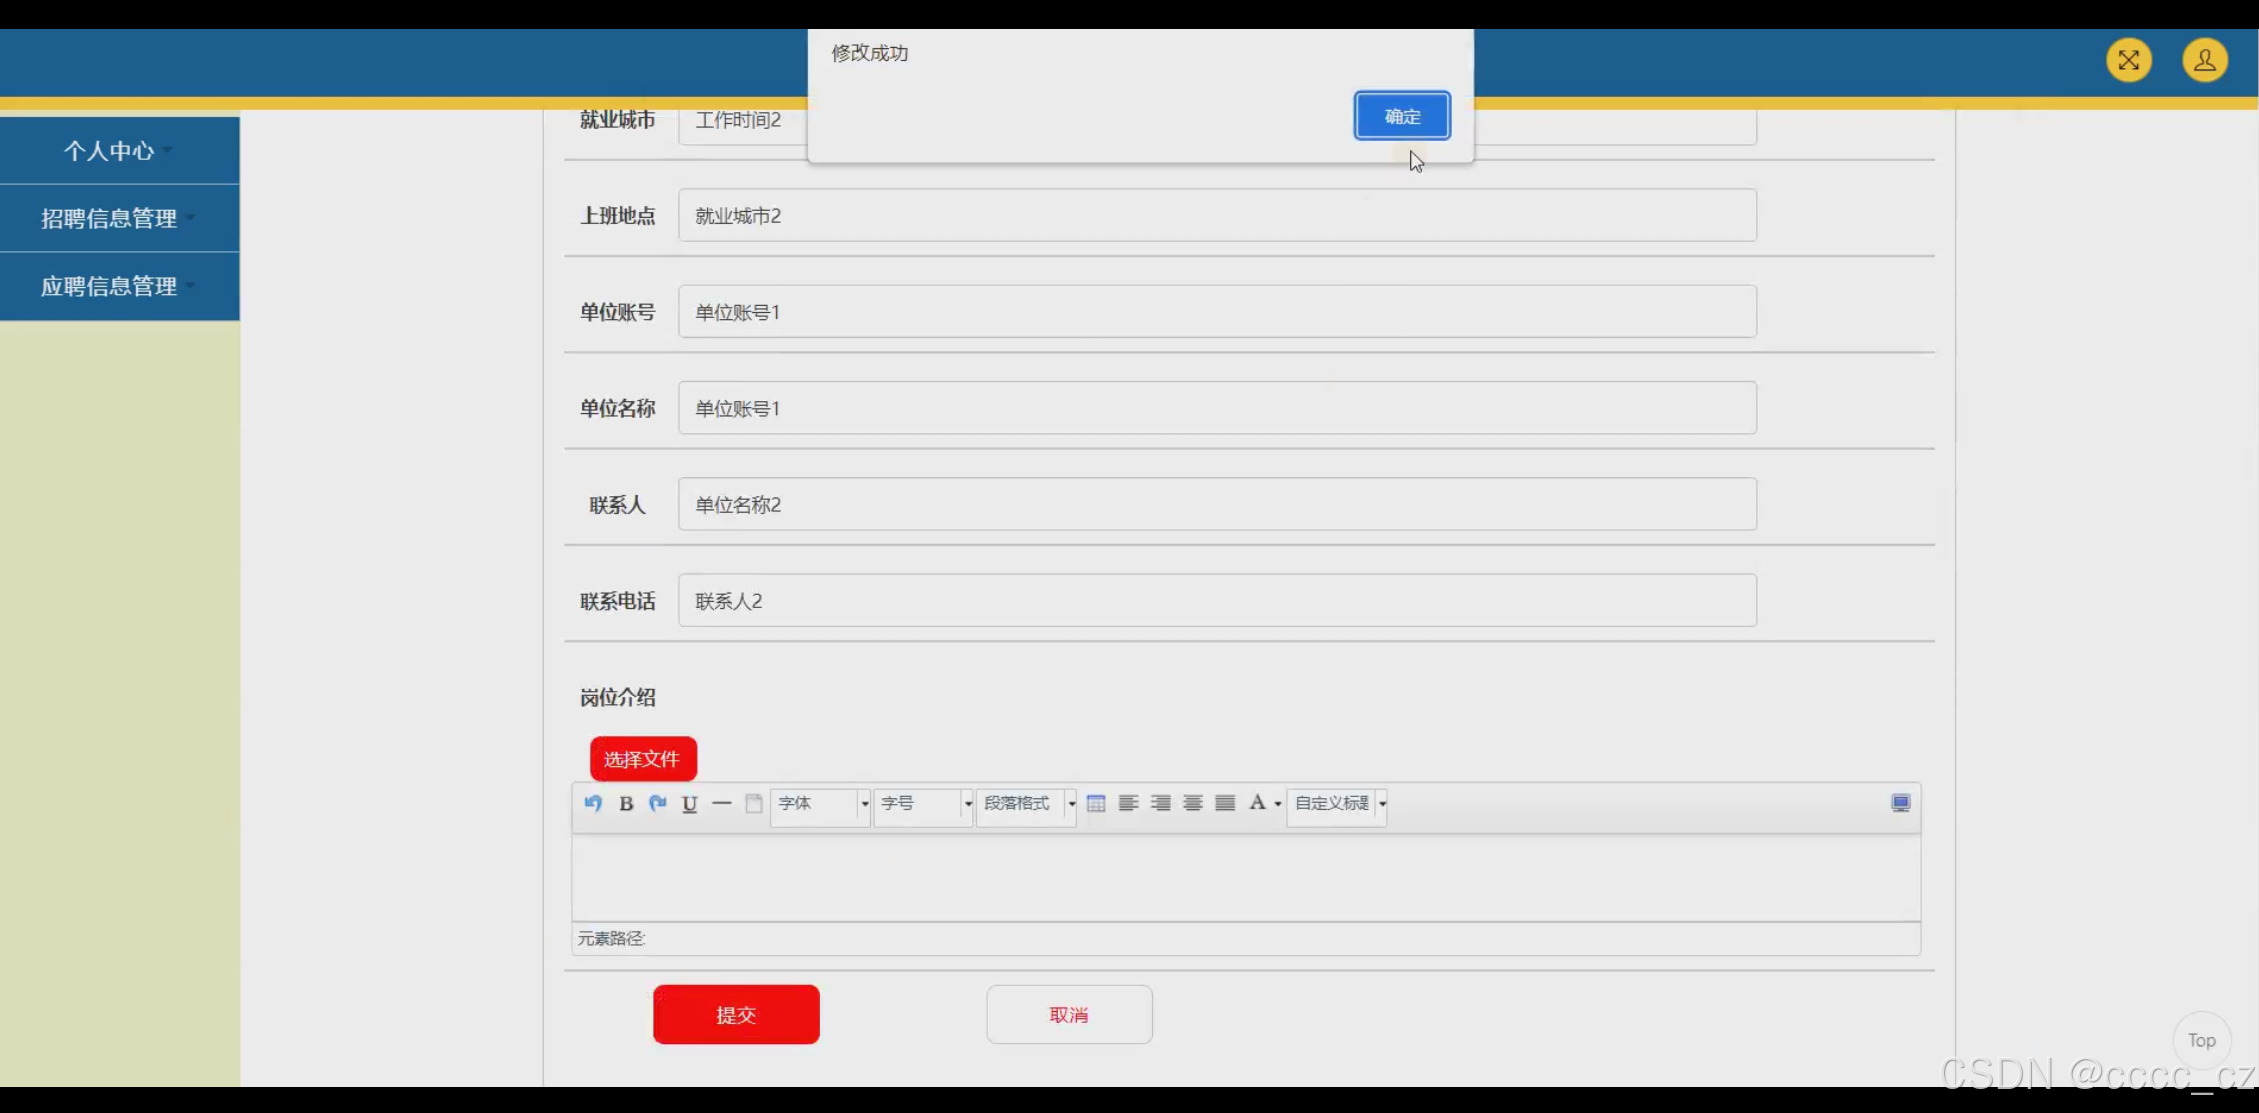Open 应聘信息管理 sidebar menu
Screen dimensions: 2259x1113
(x=110, y=286)
